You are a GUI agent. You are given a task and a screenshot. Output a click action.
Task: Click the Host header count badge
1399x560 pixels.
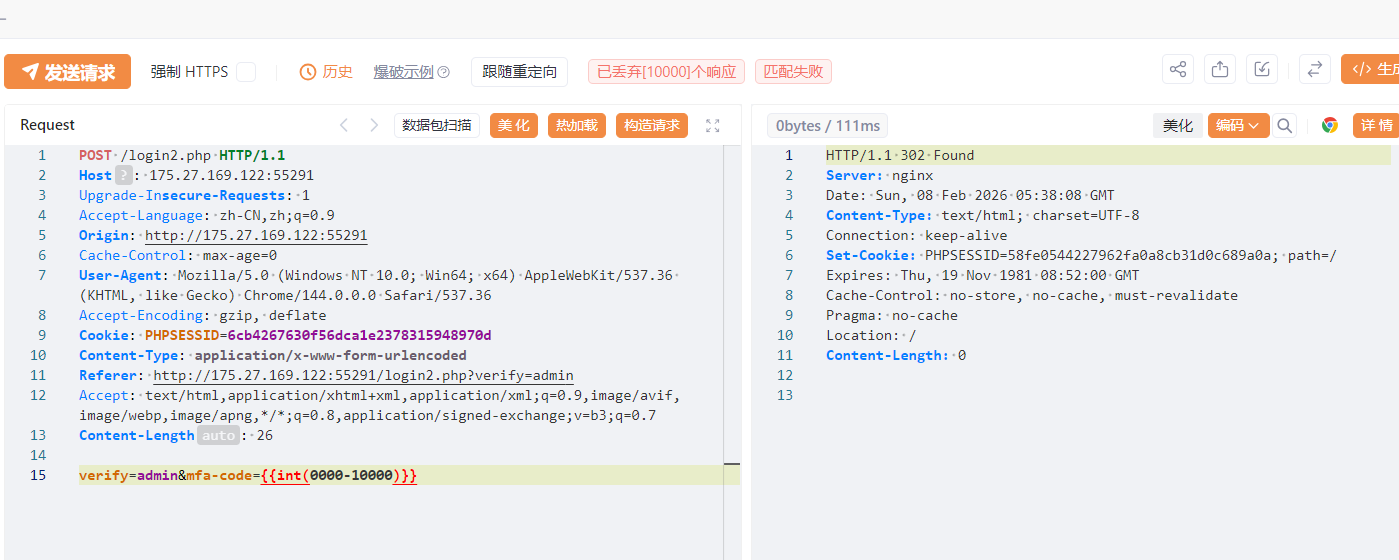123,175
